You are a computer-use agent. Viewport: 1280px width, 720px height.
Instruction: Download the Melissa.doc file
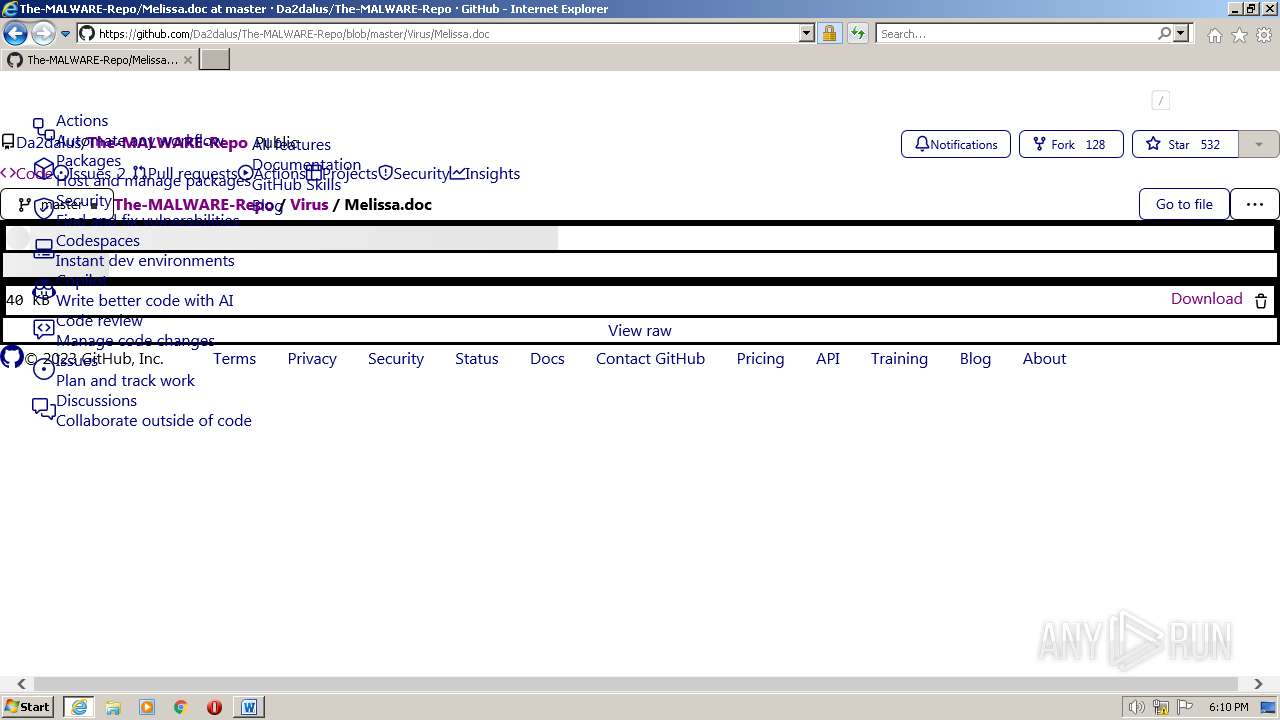click(x=1206, y=298)
